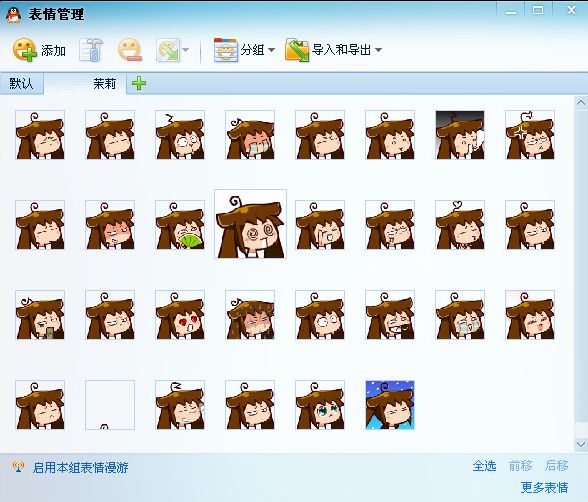Click the 启用本组表情漫游 link
Image resolution: width=588 pixels, height=502 pixels.
tap(81, 468)
